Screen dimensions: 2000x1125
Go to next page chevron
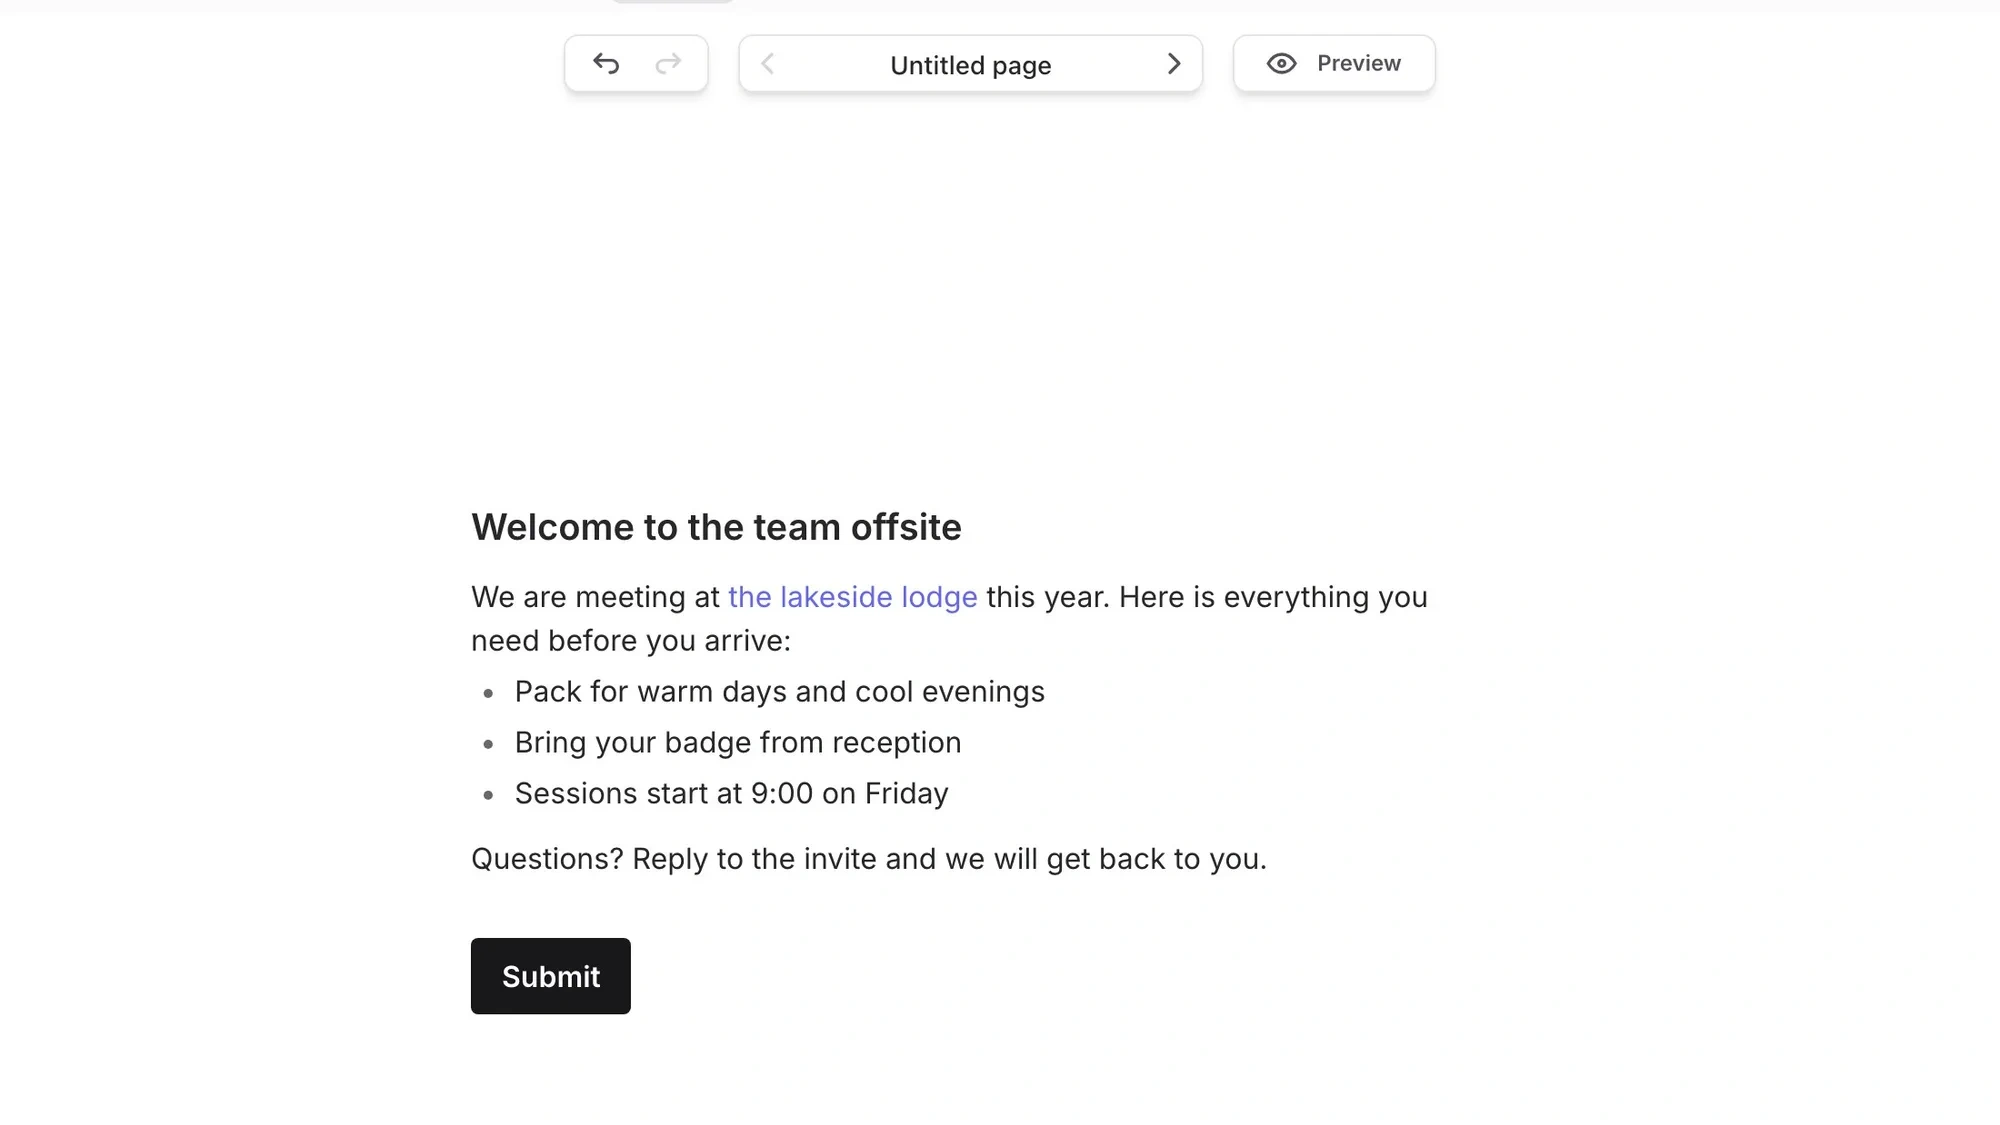coord(1174,64)
